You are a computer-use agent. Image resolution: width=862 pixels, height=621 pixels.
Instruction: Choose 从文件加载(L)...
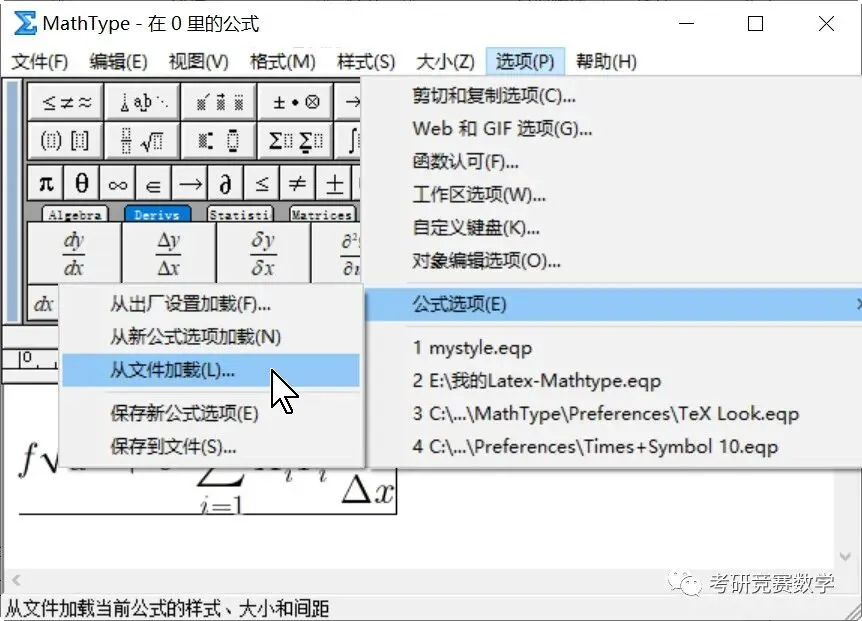(211, 370)
